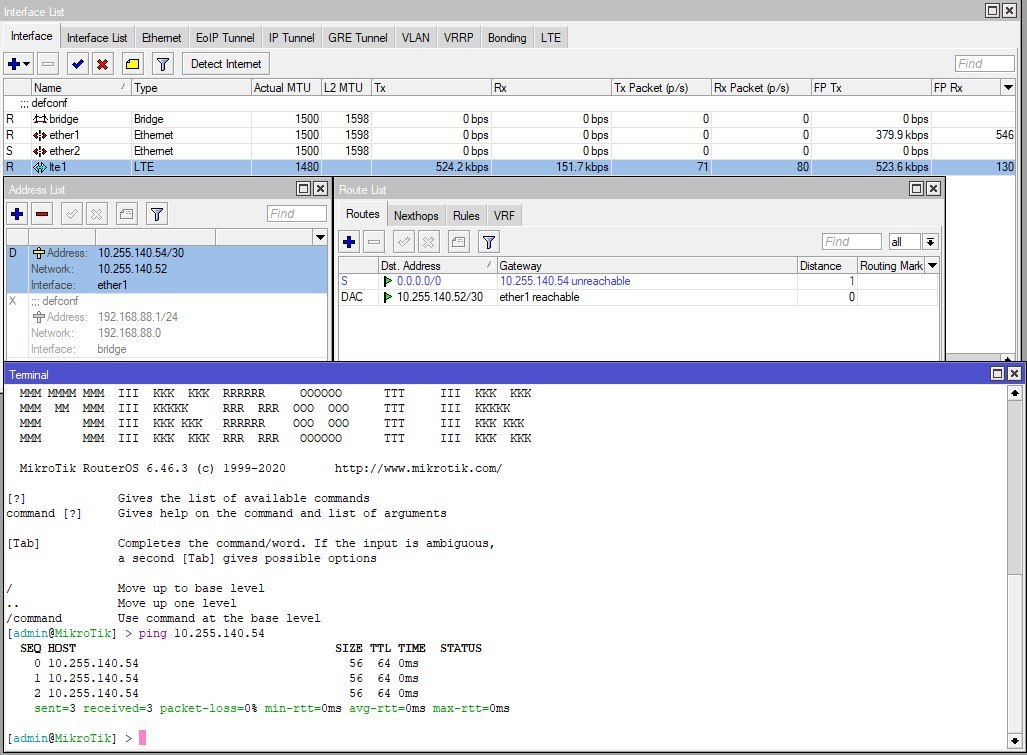Screen dimensions: 1027x755
Task: Click the Detect Internet button
Action: (x=226, y=64)
